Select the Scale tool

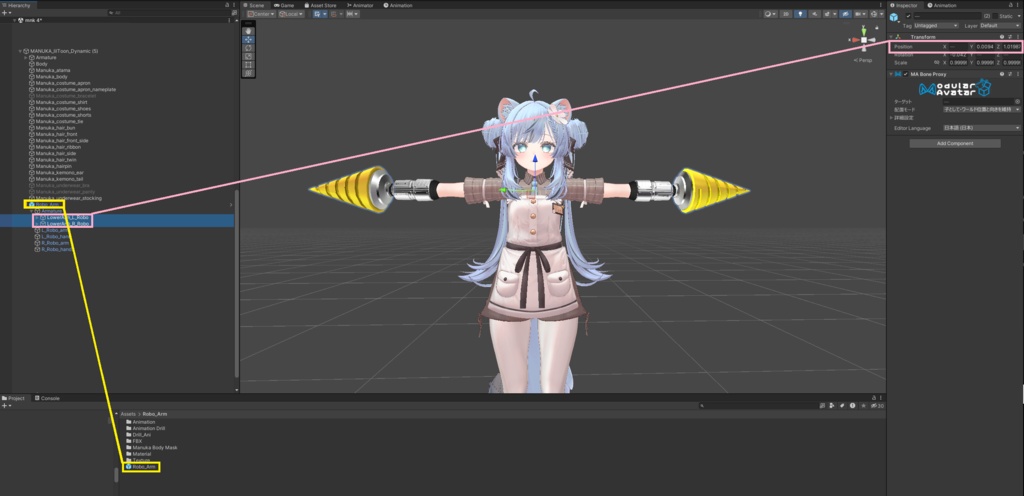point(248,56)
